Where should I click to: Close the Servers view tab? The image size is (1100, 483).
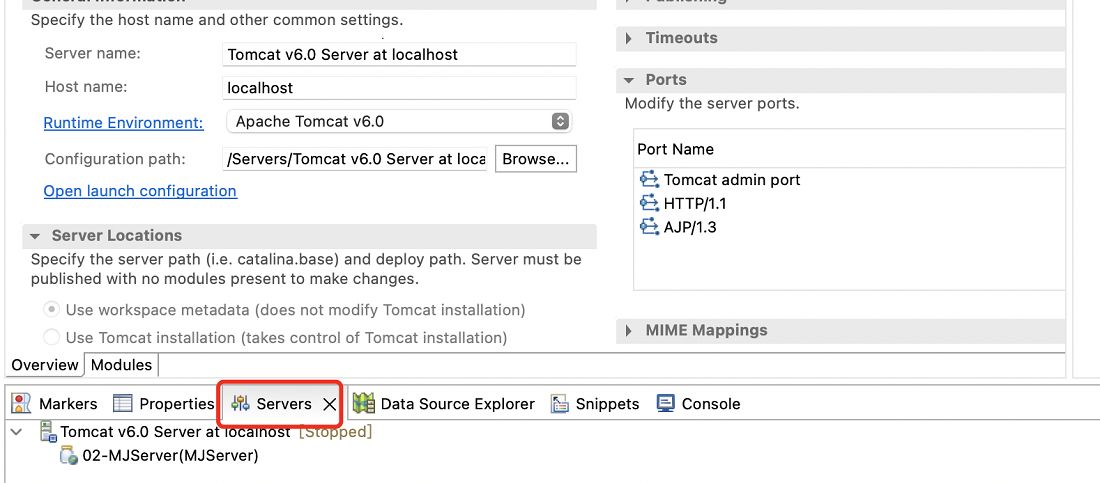point(329,404)
